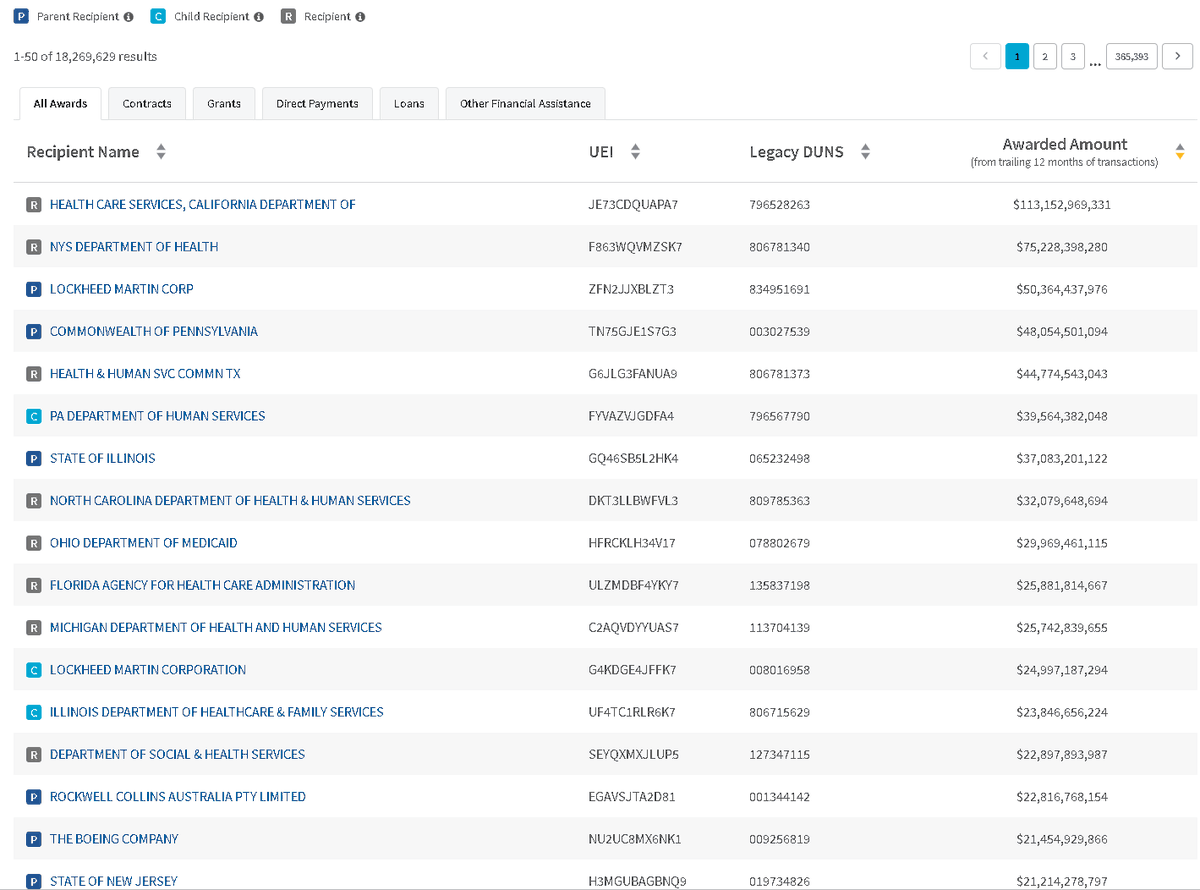Click C badge beside Lockheed Martin Corporation
The image size is (1200, 890).
tap(33, 670)
